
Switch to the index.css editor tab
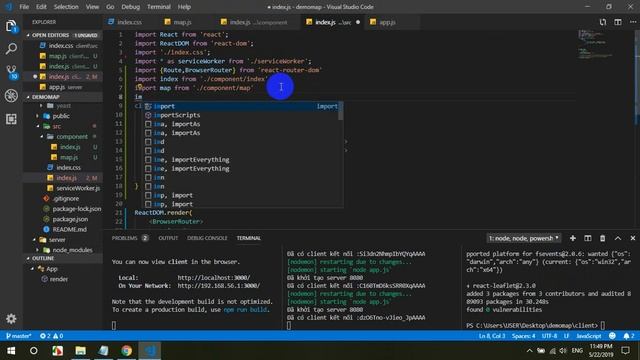130,22
